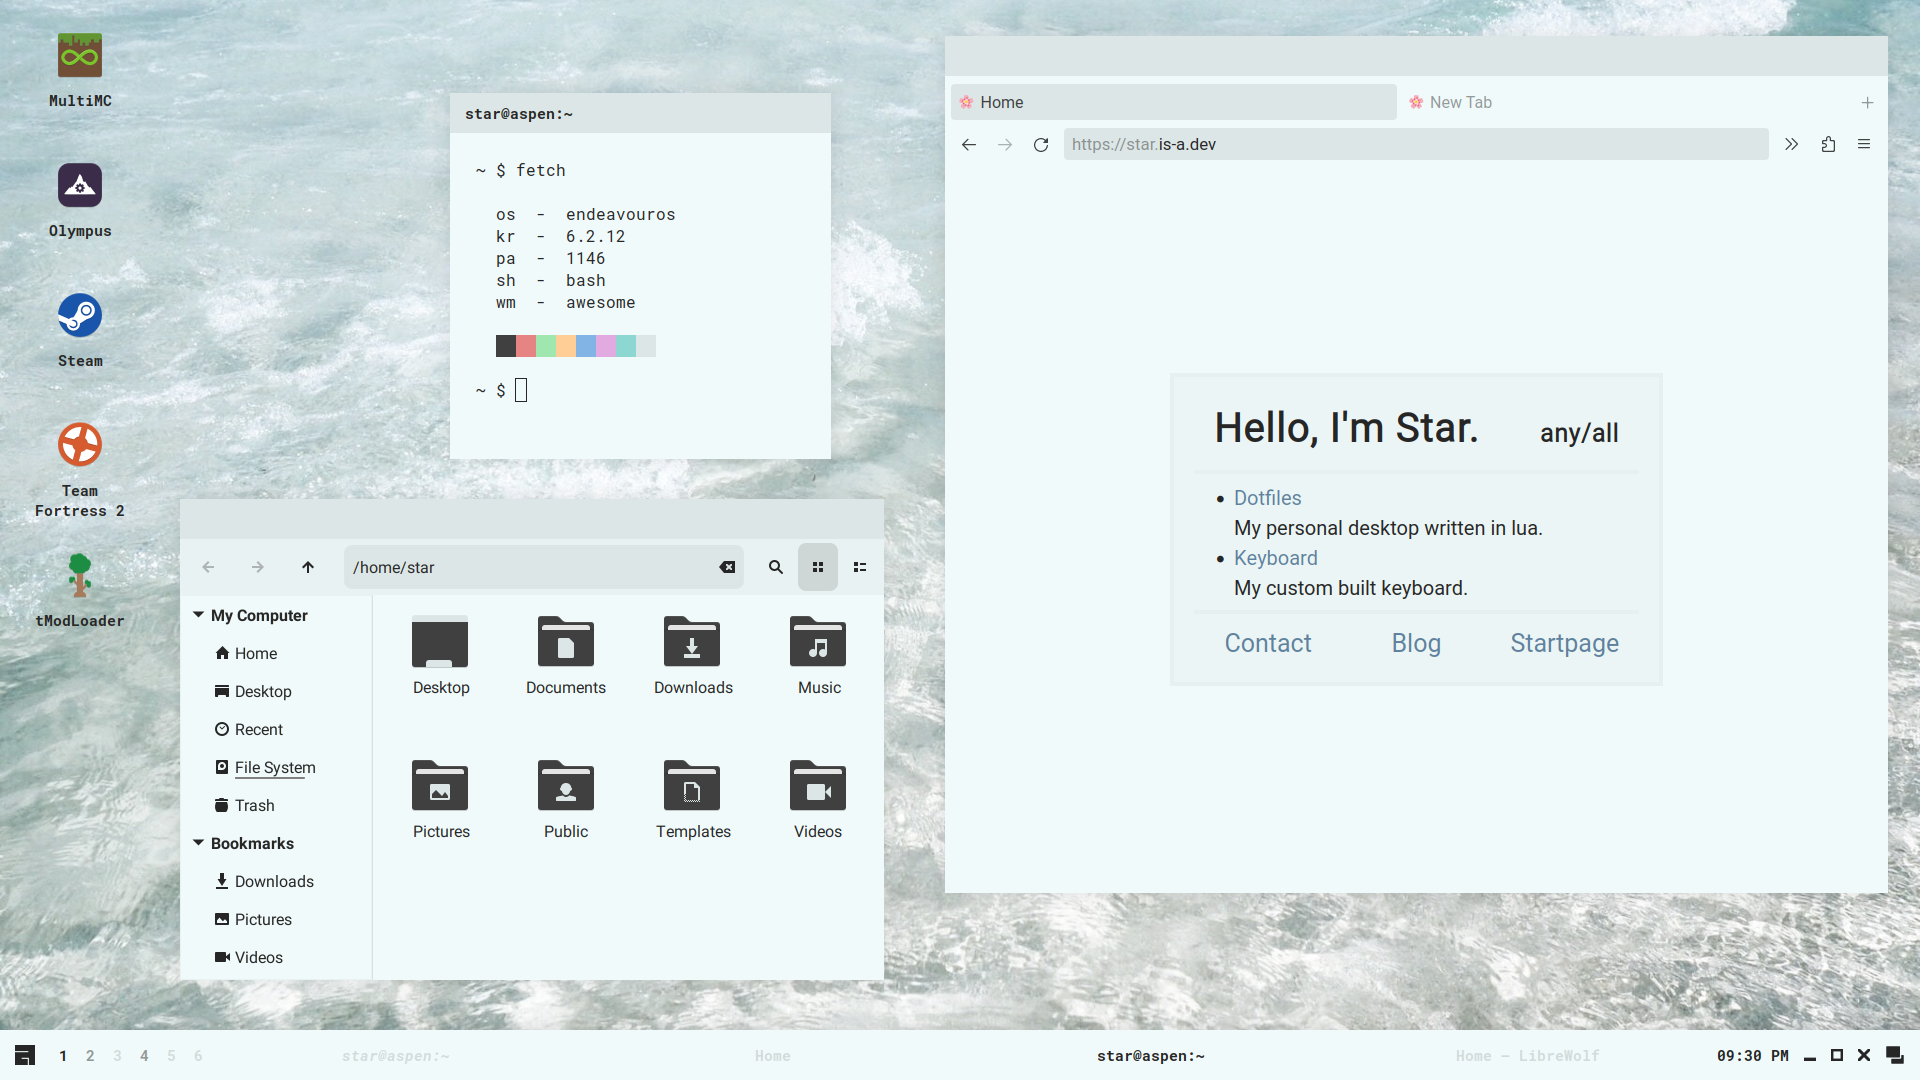Switch file manager to icon grid view

coord(818,567)
